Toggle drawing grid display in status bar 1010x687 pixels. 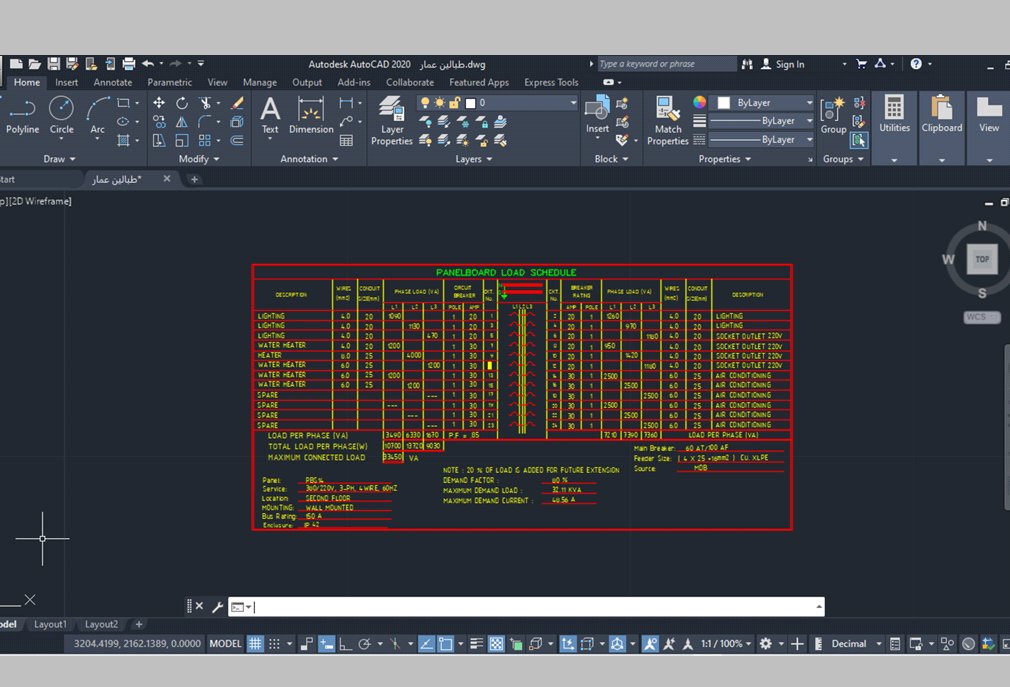(255, 644)
